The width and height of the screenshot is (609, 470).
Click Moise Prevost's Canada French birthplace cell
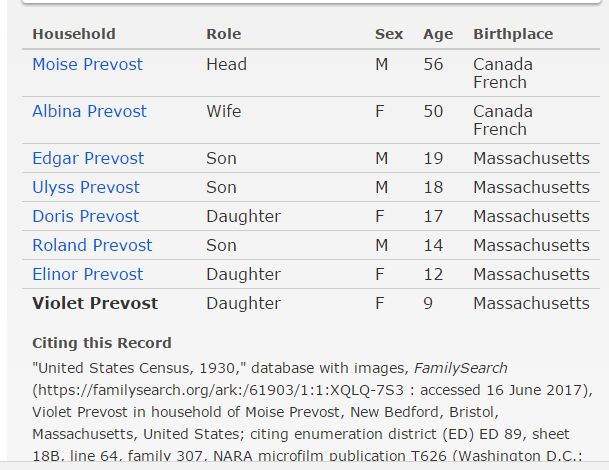tap(503, 73)
